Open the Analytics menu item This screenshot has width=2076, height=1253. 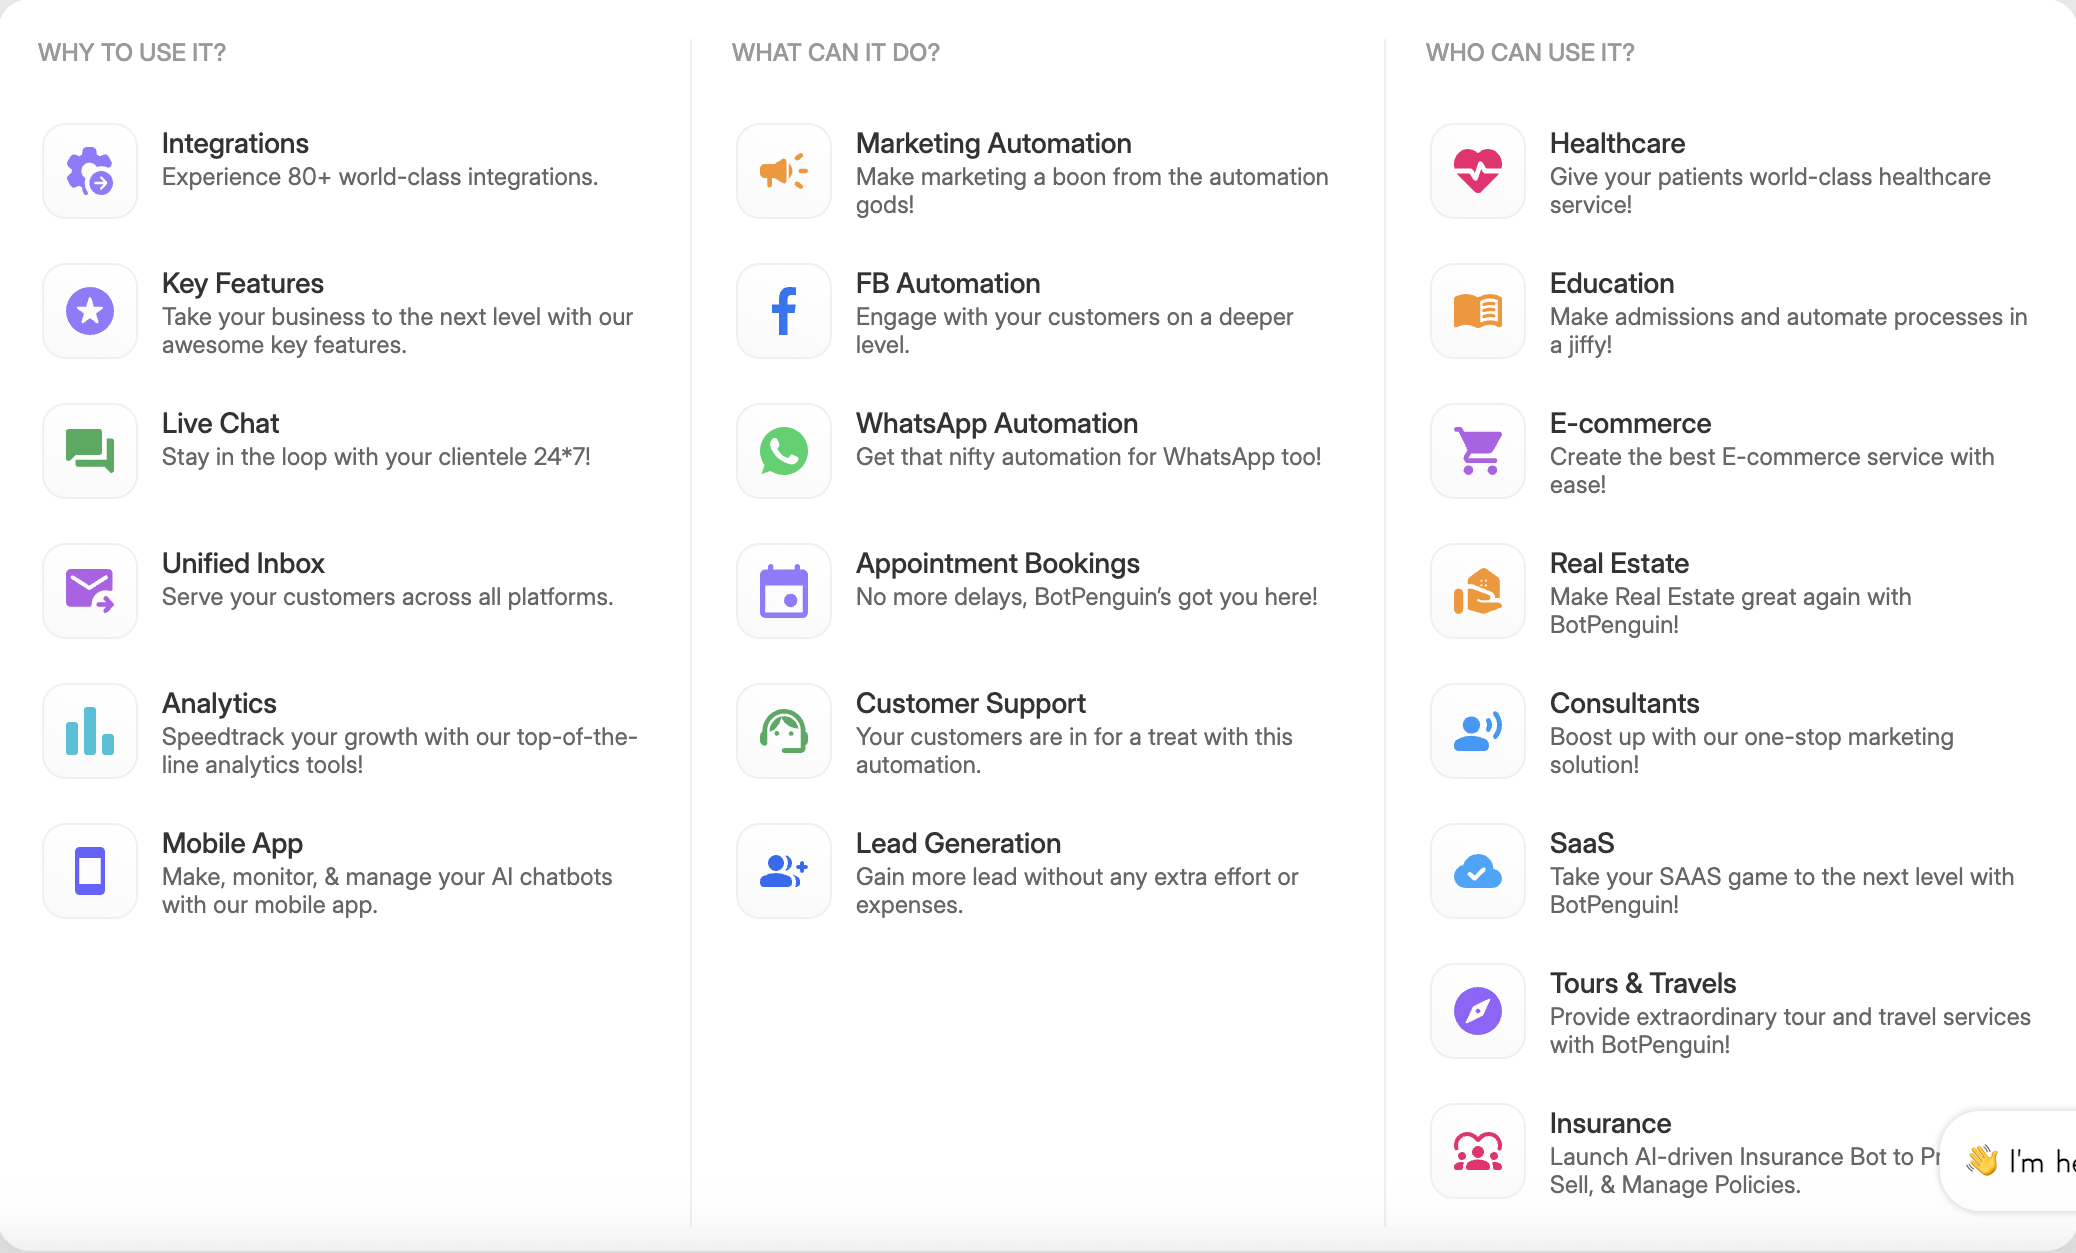[219, 703]
